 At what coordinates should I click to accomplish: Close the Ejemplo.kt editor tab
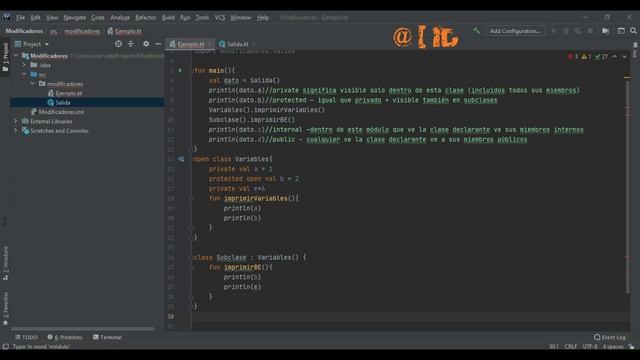click(x=210, y=44)
